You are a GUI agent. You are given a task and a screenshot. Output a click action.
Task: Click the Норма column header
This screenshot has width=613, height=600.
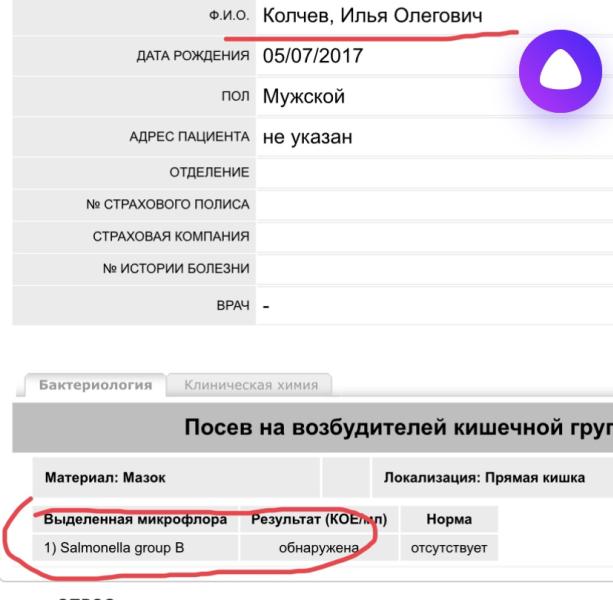tap(449, 519)
